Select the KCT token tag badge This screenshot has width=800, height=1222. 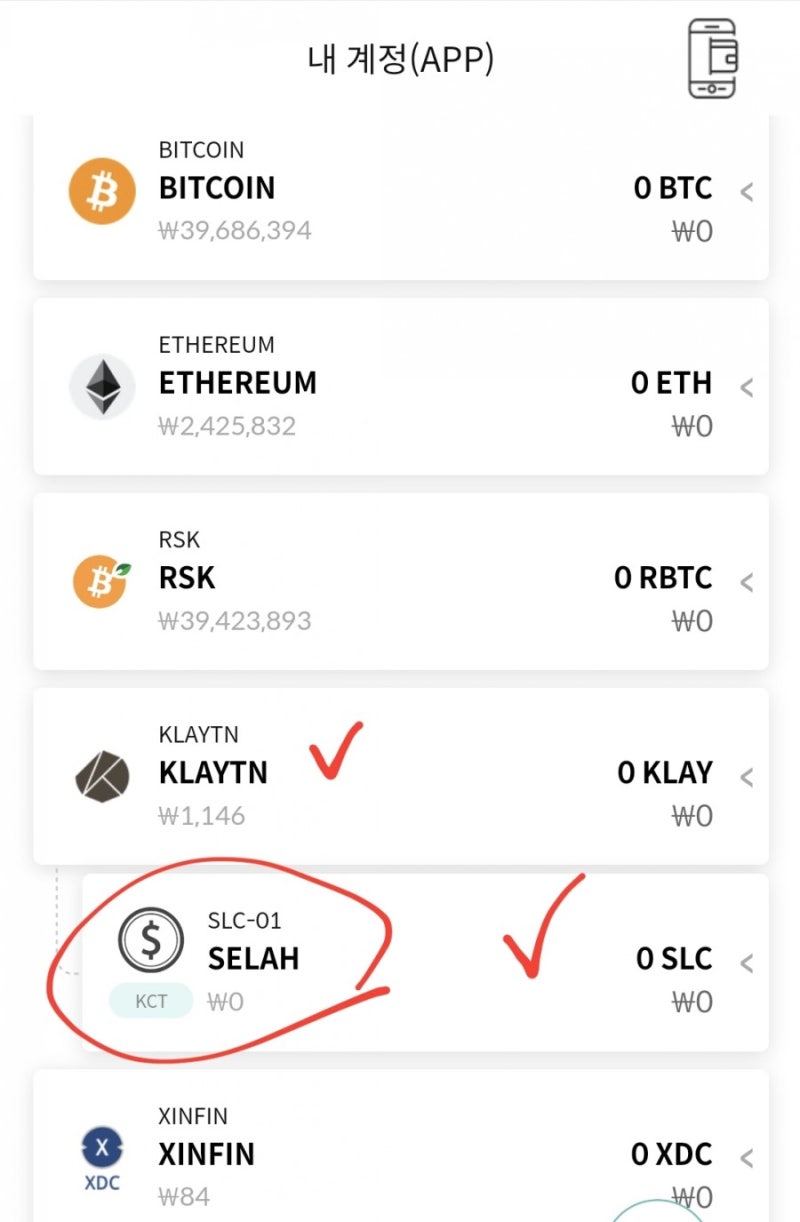tap(151, 1001)
